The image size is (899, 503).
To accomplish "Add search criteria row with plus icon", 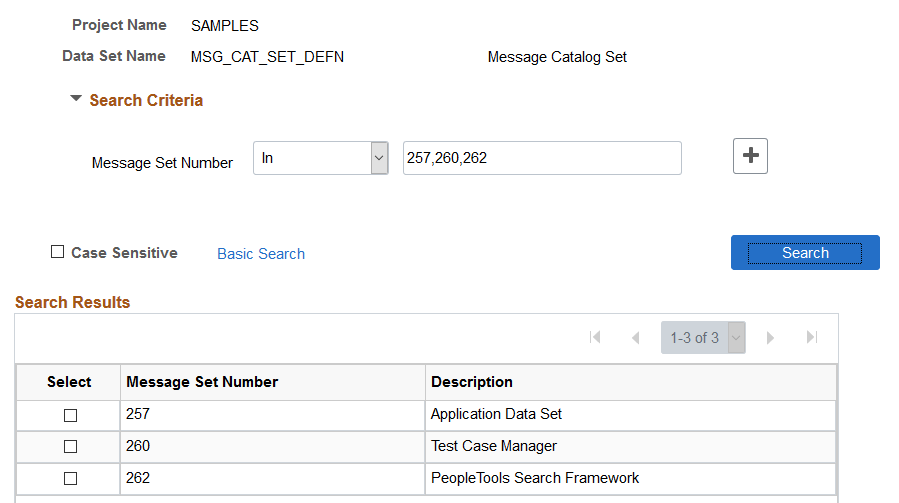I will pos(750,155).
